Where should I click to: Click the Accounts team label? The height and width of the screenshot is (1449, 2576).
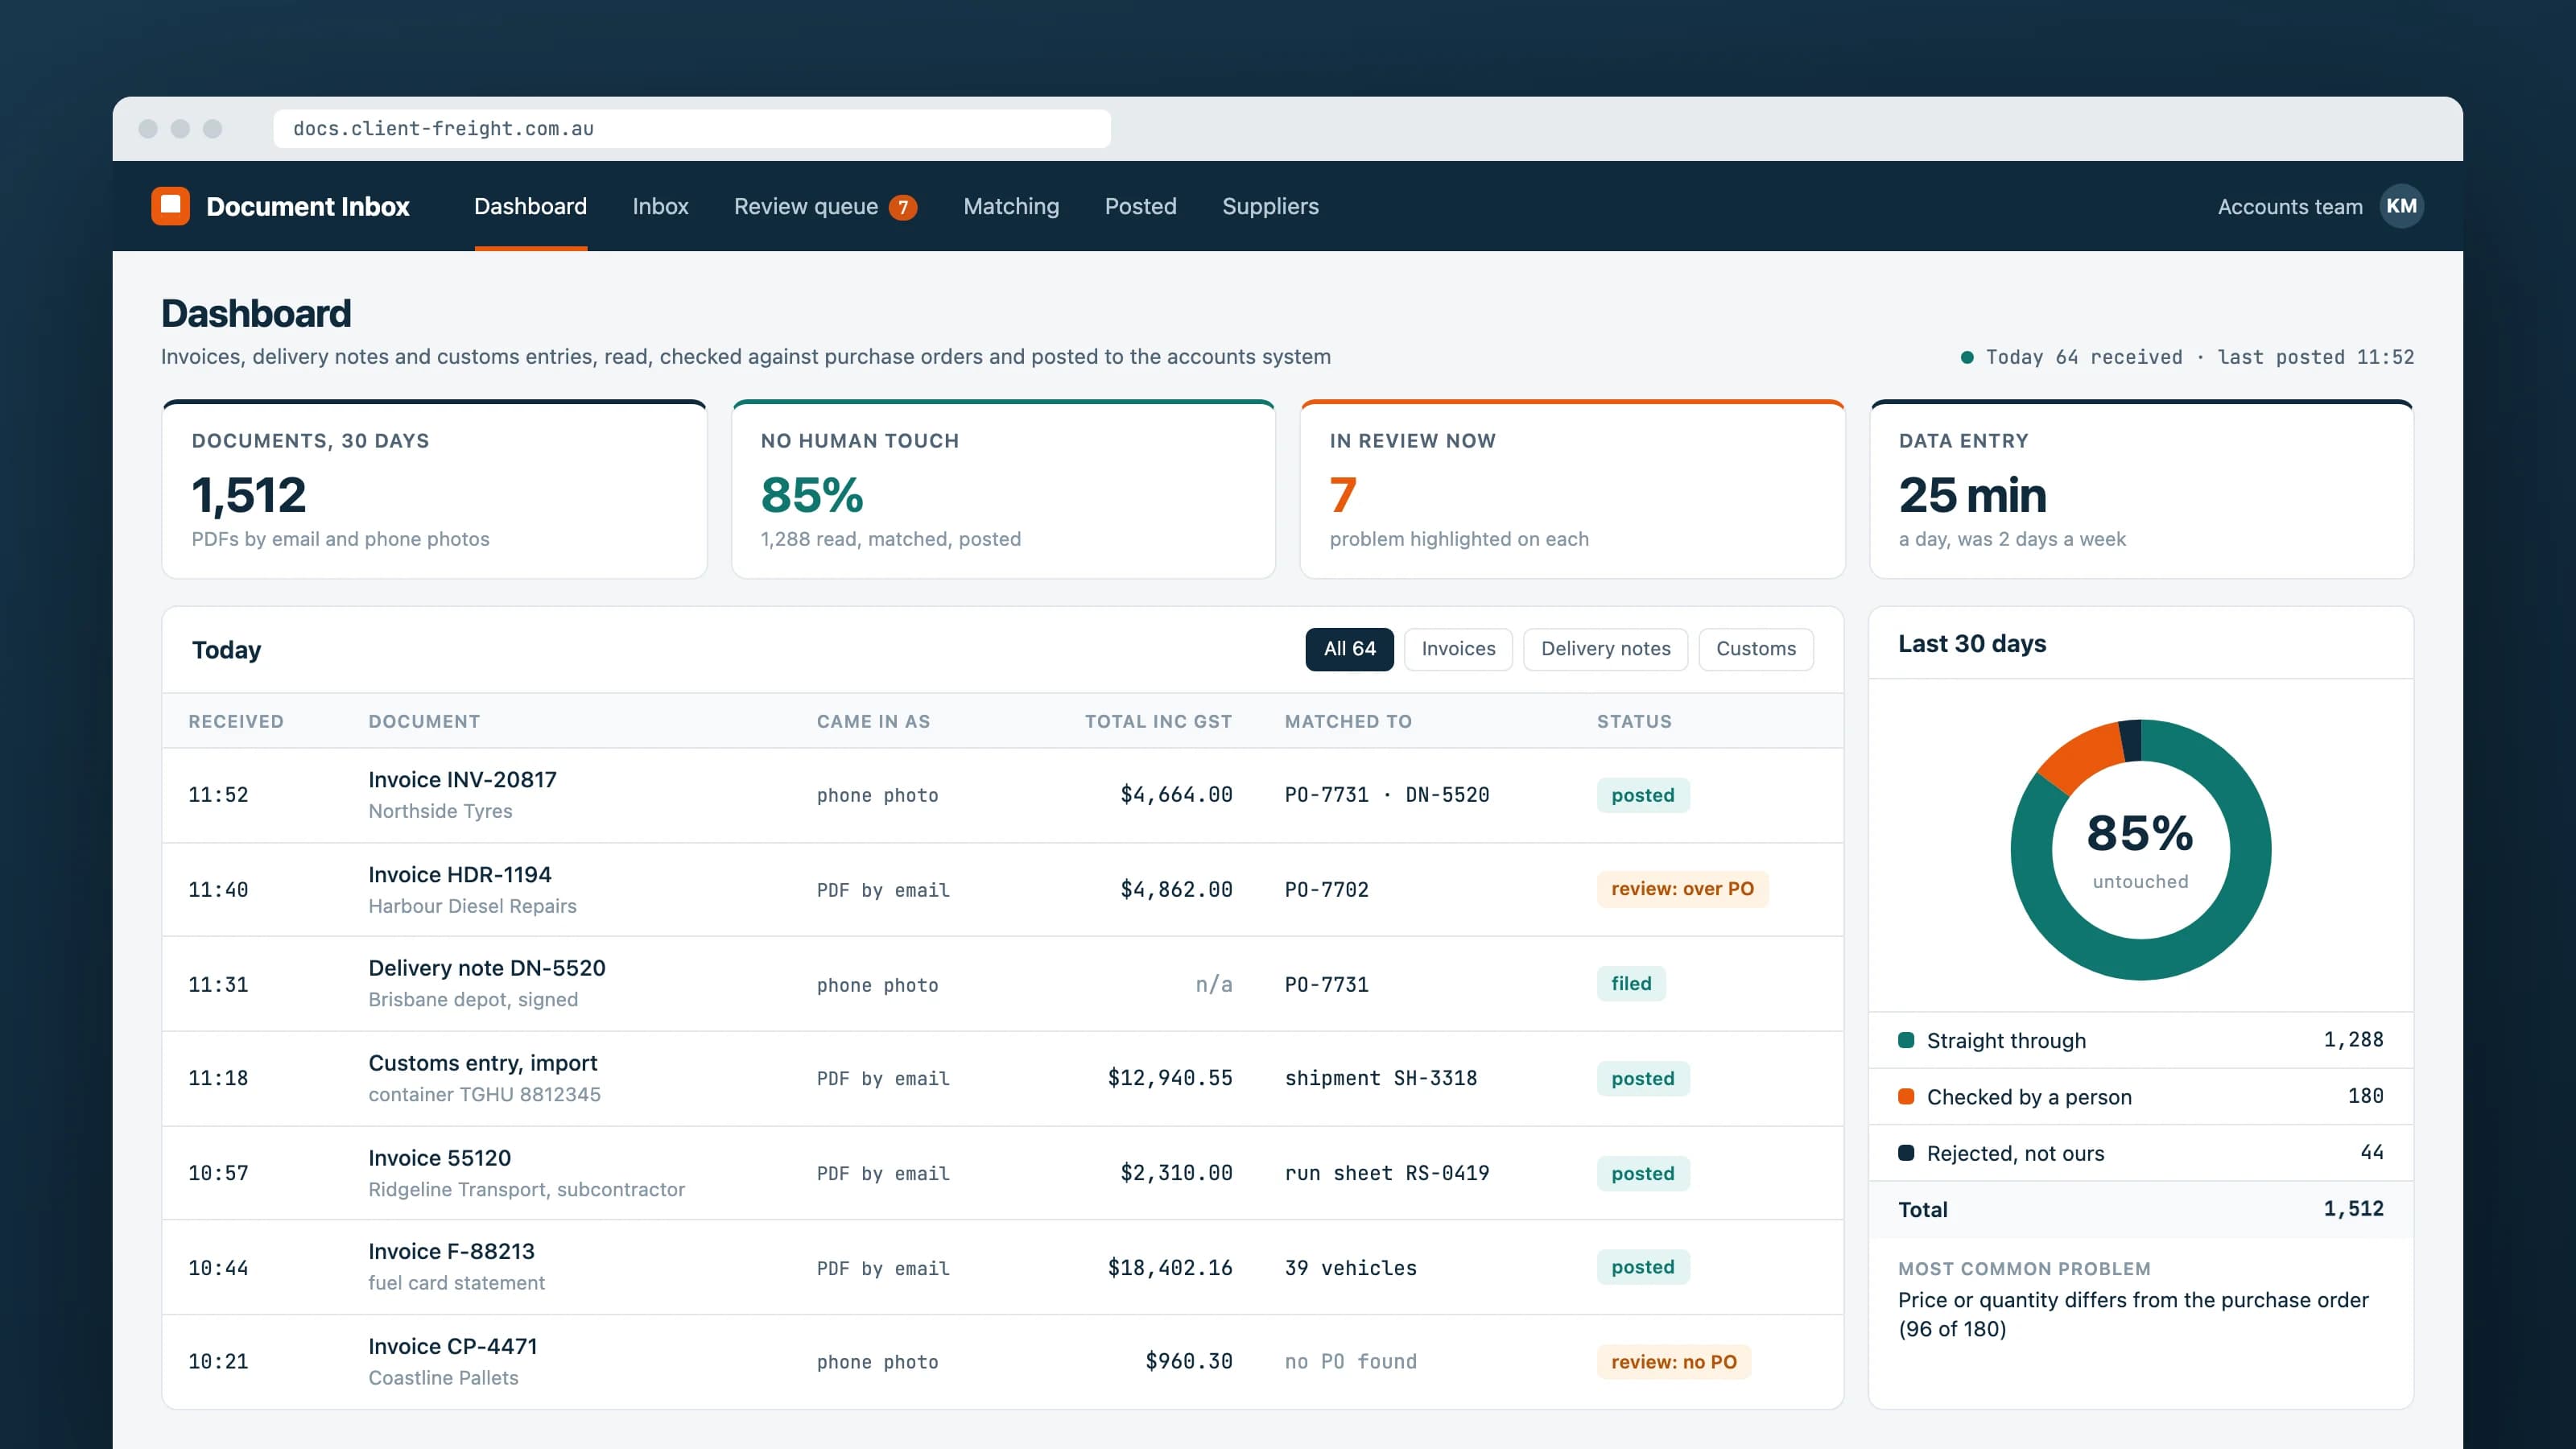click(x=2290, y=207)
